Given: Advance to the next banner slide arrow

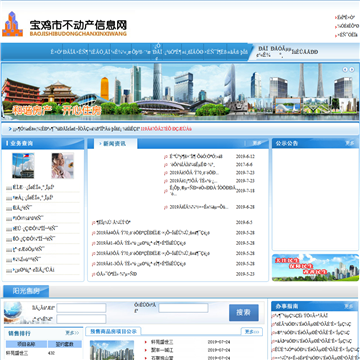Looking at the screenshot, I should pyautogui.click(x=352, y=69).
